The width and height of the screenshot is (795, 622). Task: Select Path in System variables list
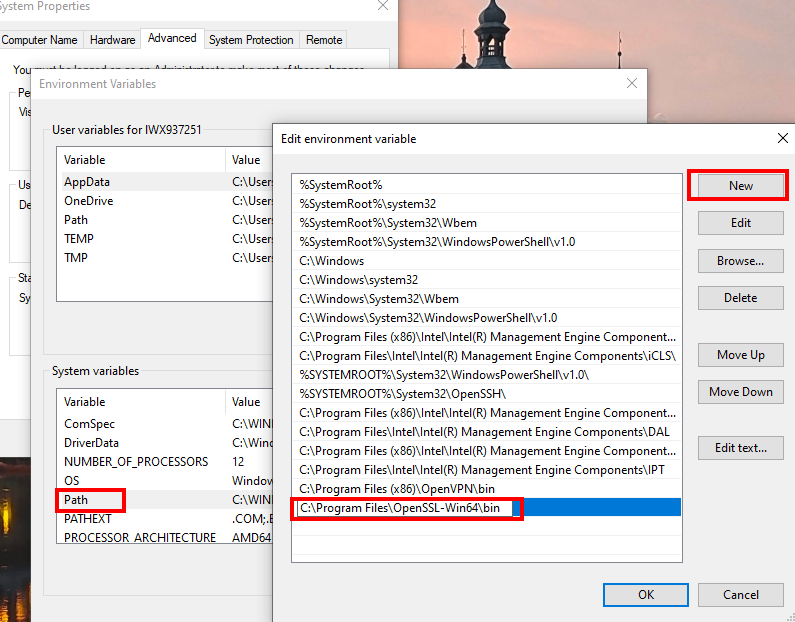pos(77,500)
